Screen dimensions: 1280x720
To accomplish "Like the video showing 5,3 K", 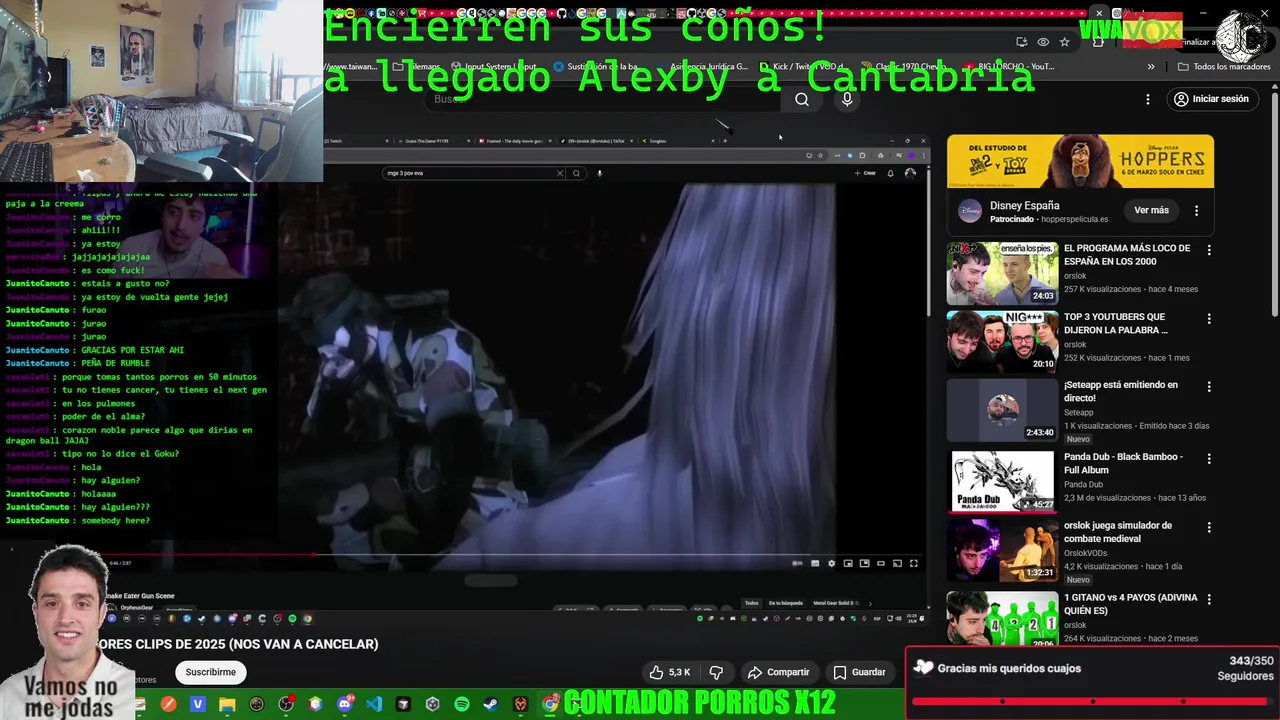I will tap(670, 672).
